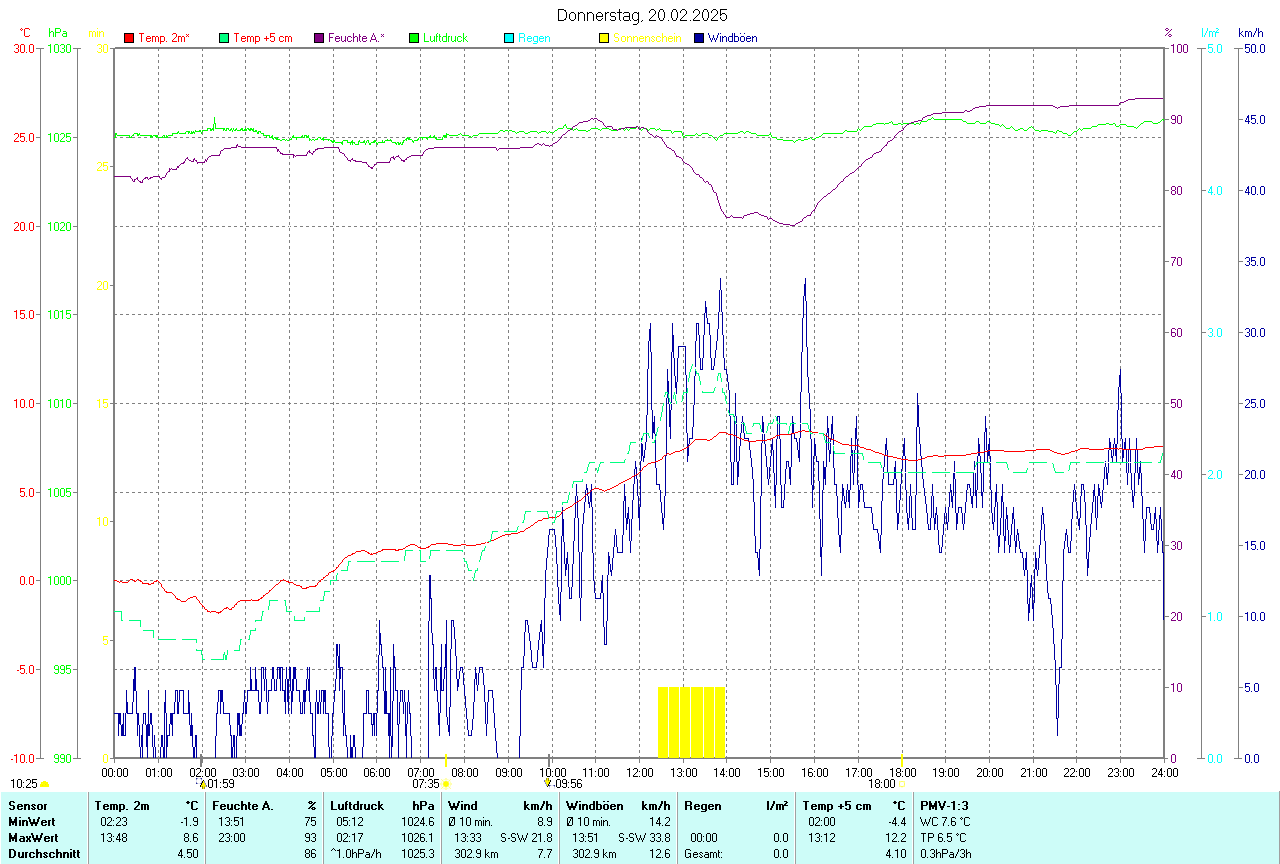Image resolution: width=1280 pixels, height=864 pixels.
Task: Click the 'Feuchte A.' column header in table
Action: coord(243,805)
